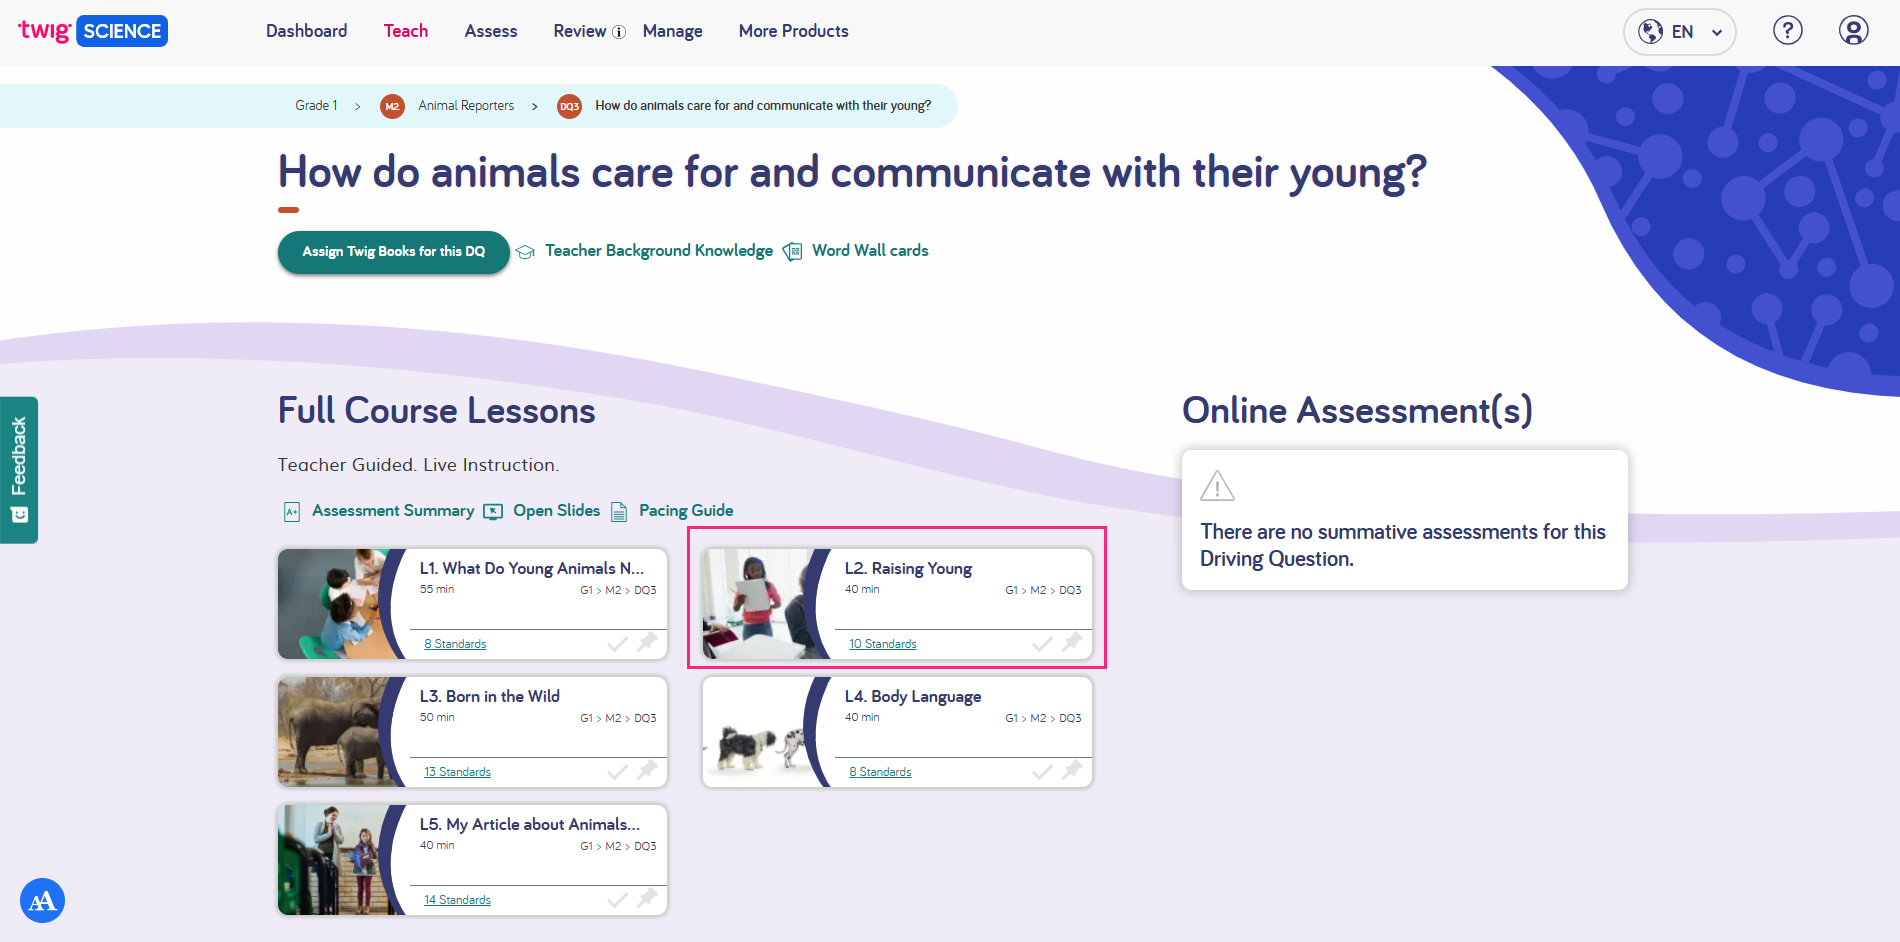Switch to the Assess tab
Screen dimensions: 1900x942
click(490, 31)
